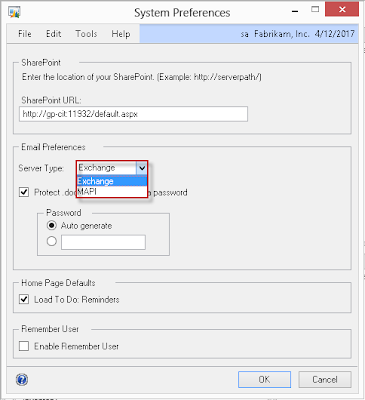Viewport: 365px width, 400px height.
Task: Maximize the System Preferences window
Action: 315,10
